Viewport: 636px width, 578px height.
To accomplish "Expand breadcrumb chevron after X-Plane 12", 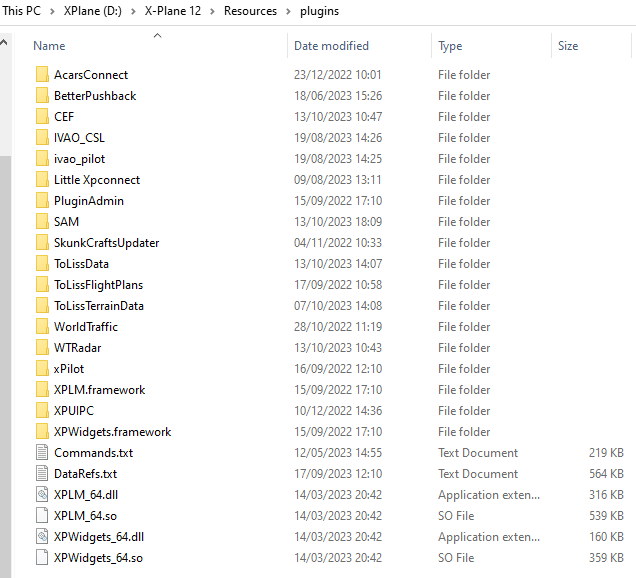I will click(213, 11).
